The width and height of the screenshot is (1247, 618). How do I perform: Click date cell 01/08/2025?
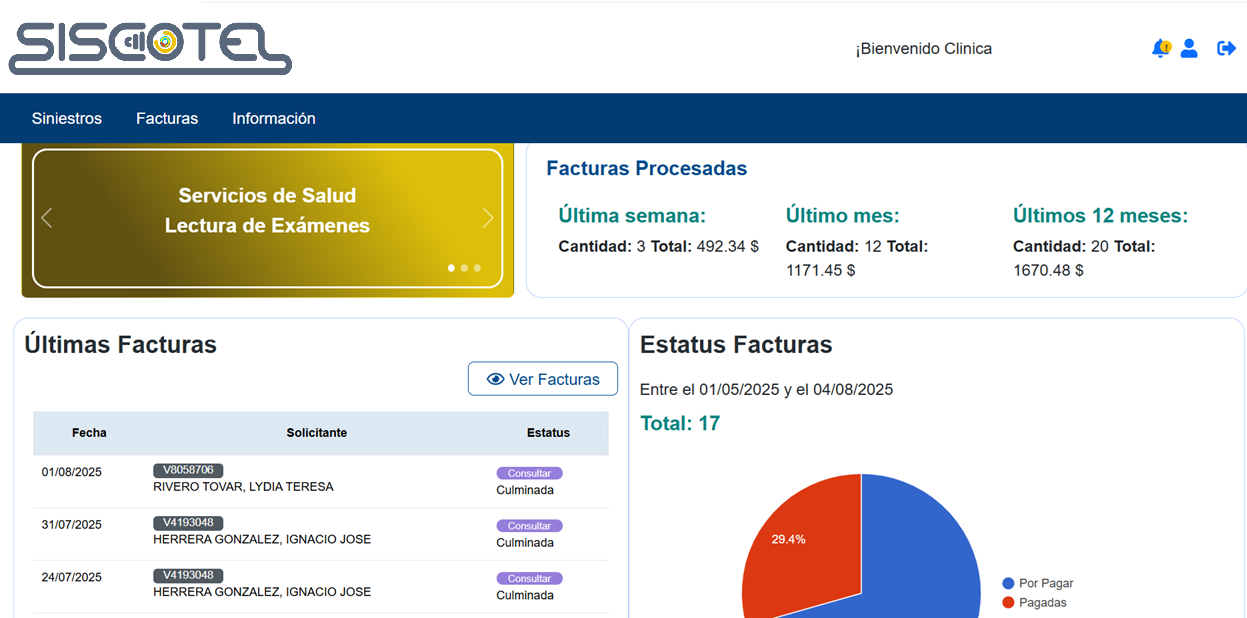[72, 472]
